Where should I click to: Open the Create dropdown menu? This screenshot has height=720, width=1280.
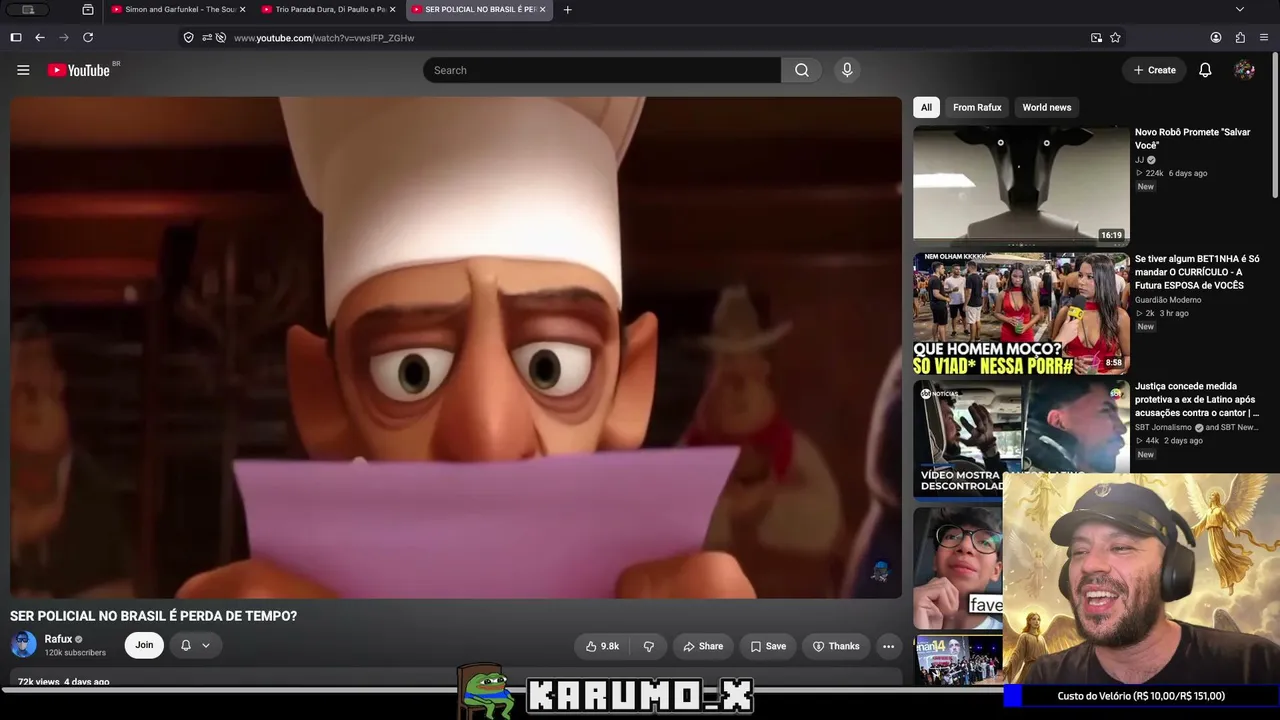click(1154, 70)
